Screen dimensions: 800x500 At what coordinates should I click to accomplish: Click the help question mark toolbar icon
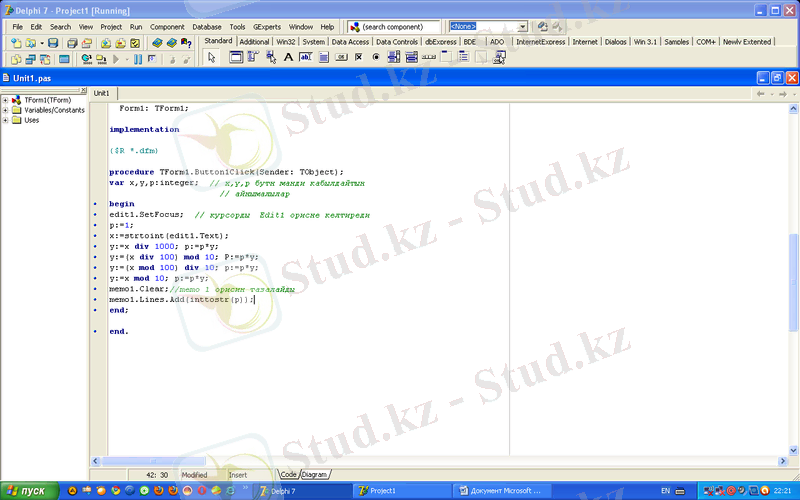point(186,43)
